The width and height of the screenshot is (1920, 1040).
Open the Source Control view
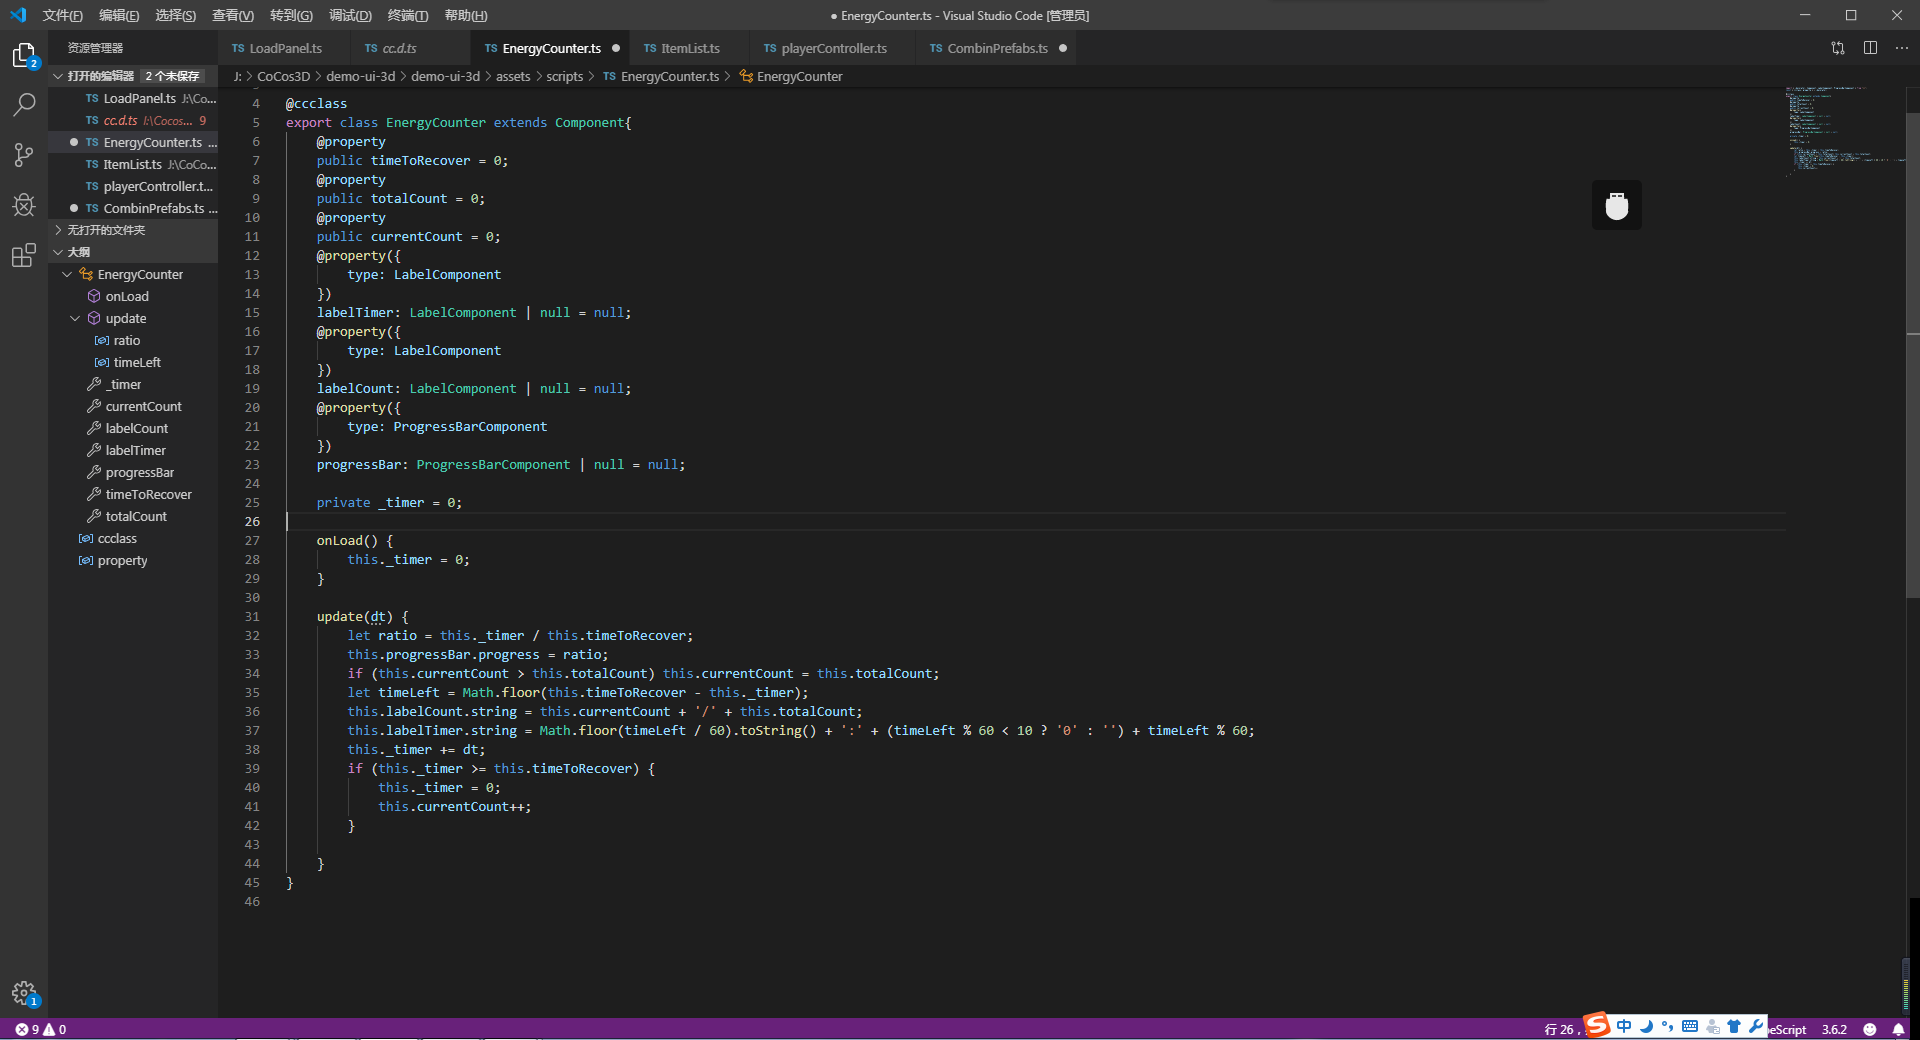pyautogui.click(x=24, y=155)
